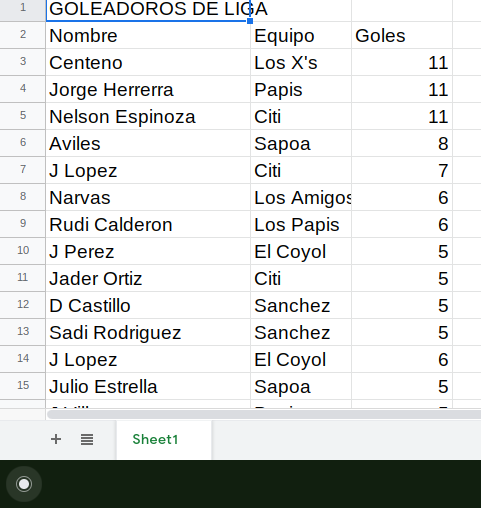The height and width of the screenshot is (508, 481).
Task: Select row header number 10
Action: click(x=23, y=251)
